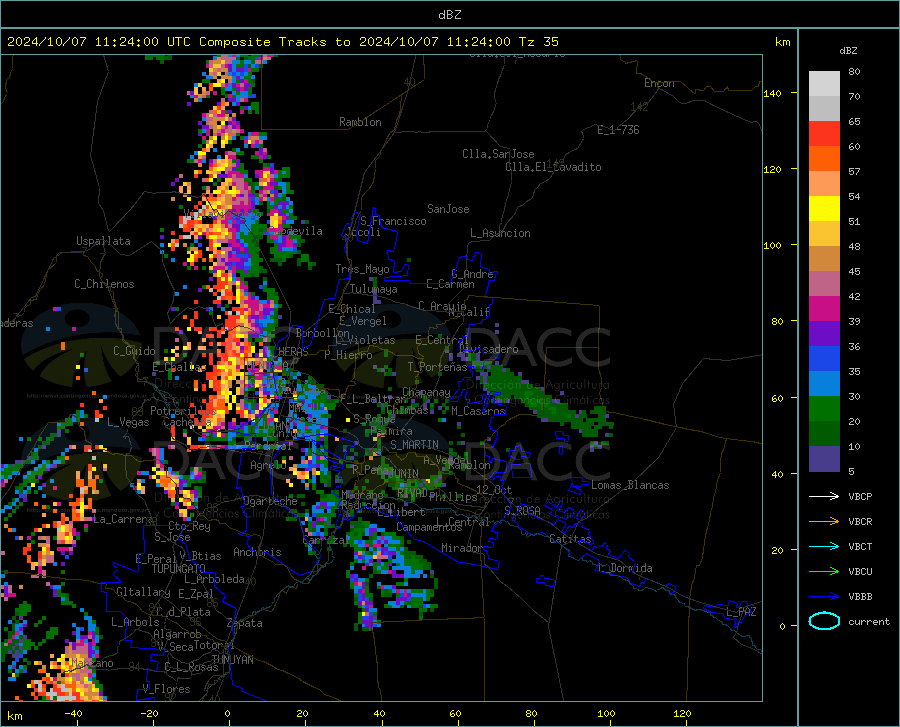Image resolution: width=900 pixels, height=727 pixels.
Task: Click the Tulumaya map label
Action: click(374, 289)
